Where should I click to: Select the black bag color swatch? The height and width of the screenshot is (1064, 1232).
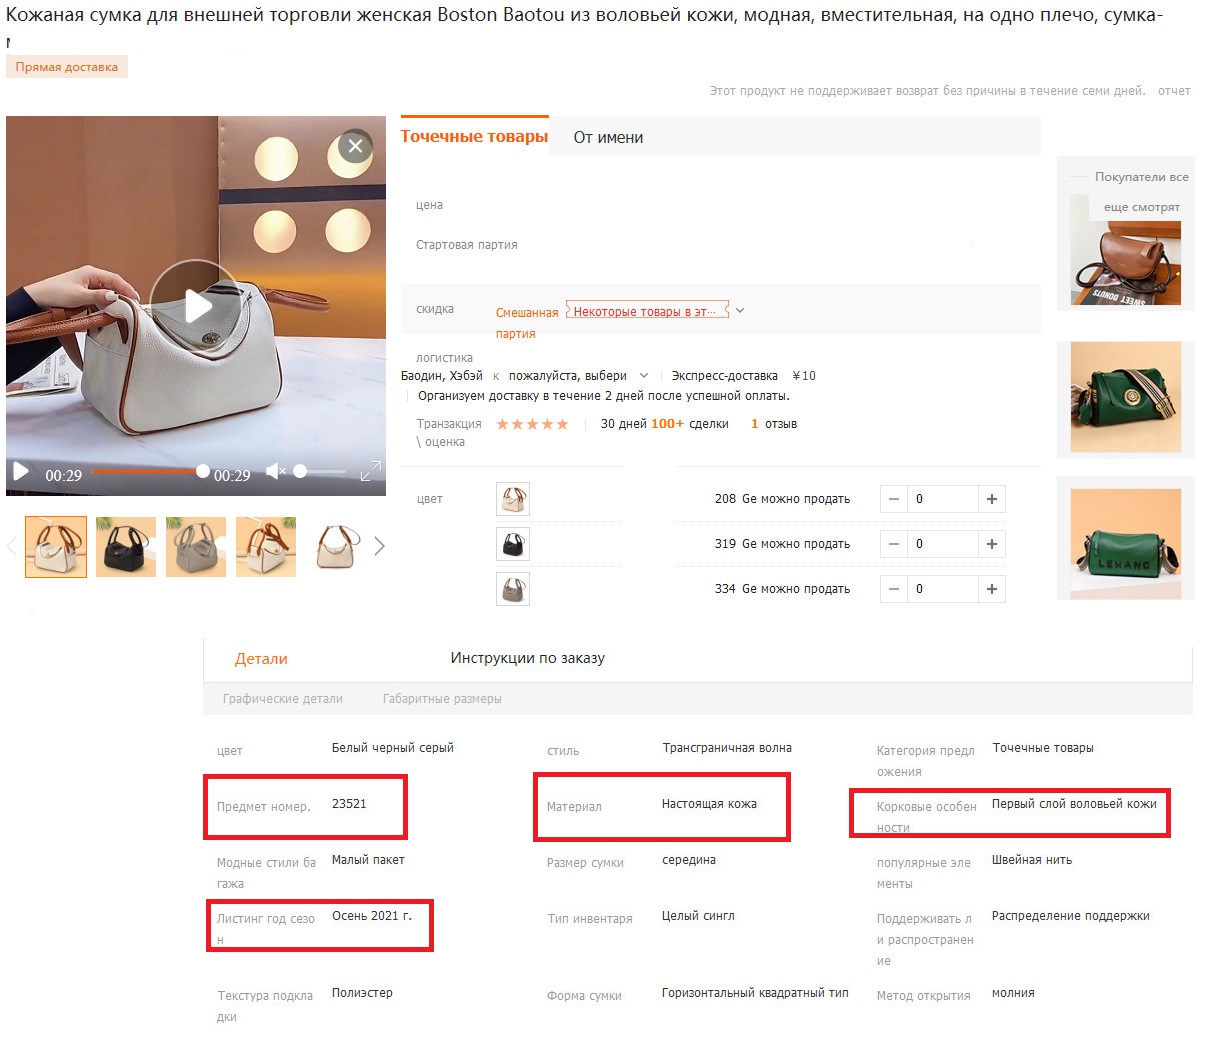pos(513,544)
